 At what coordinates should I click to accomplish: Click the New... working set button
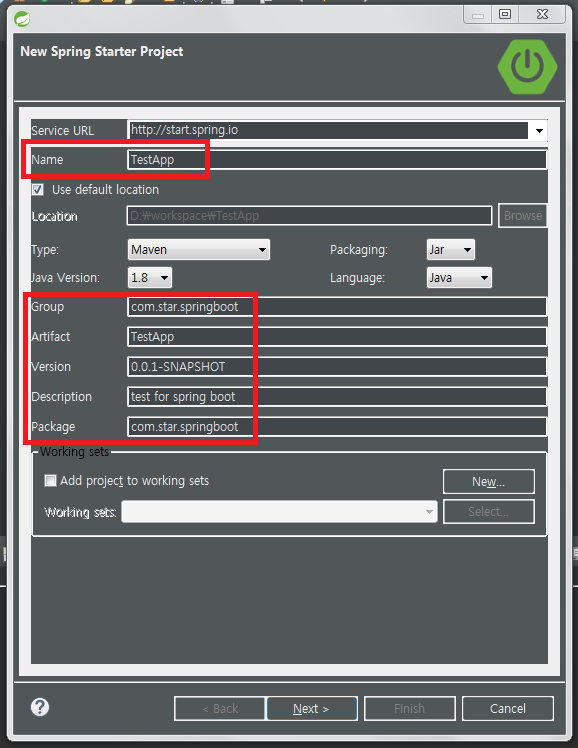click(489, 482)
